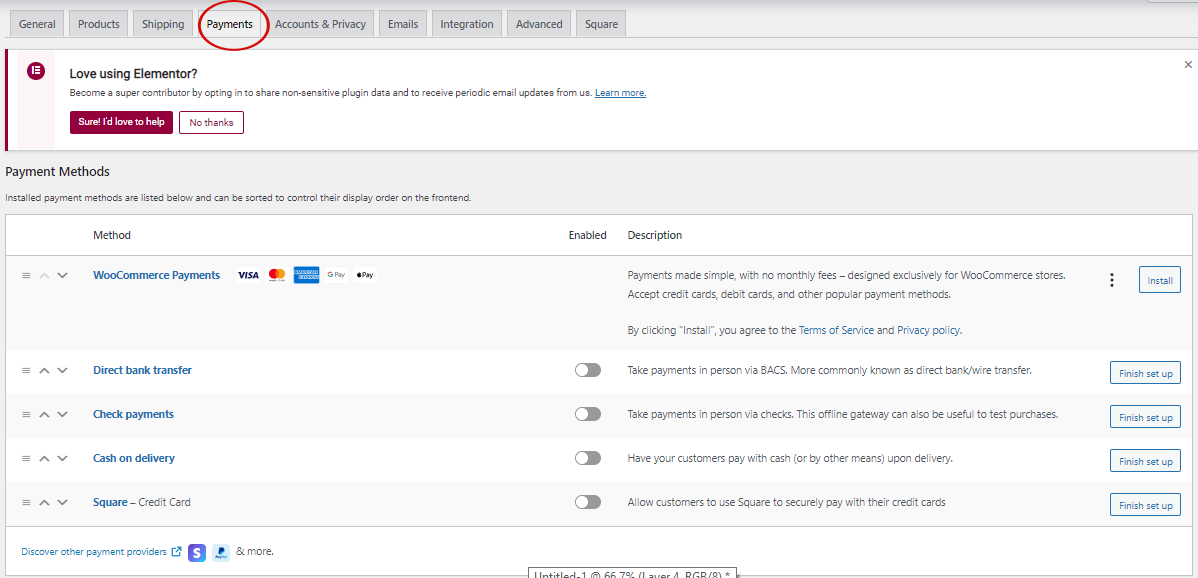
Task: Click the Method column header
Action: click(112, 235)
